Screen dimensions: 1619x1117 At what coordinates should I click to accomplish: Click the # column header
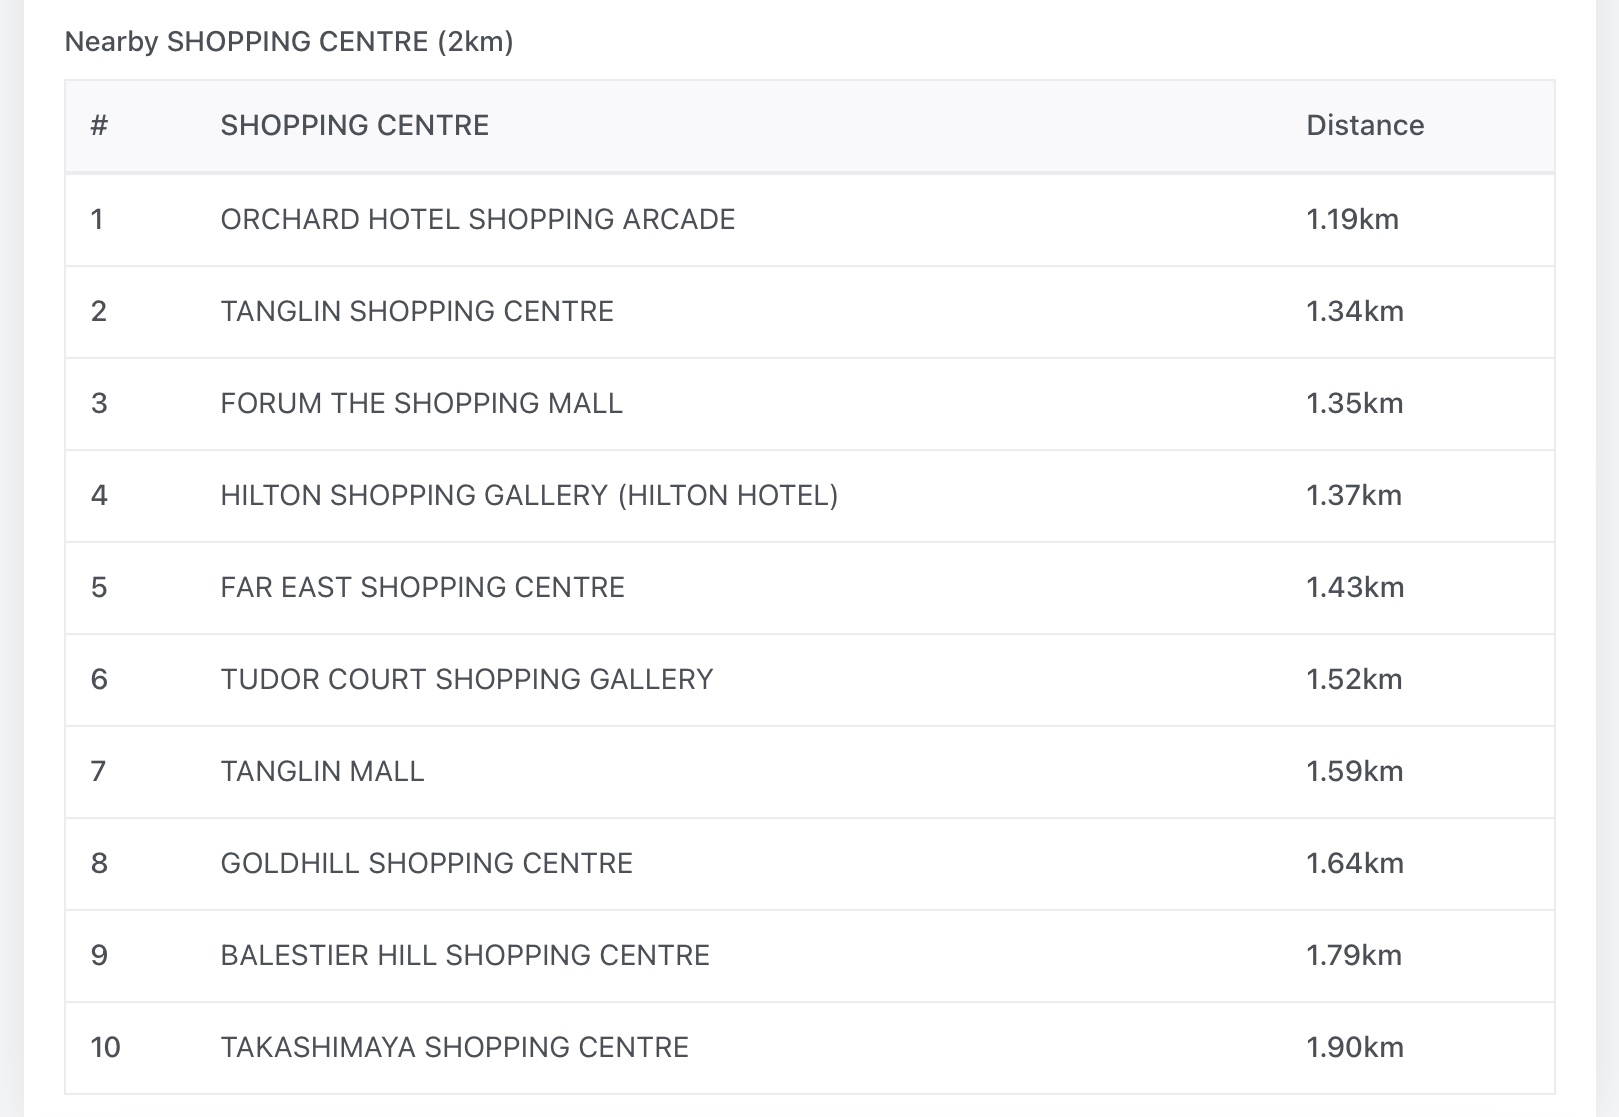[x=99, y=126]
